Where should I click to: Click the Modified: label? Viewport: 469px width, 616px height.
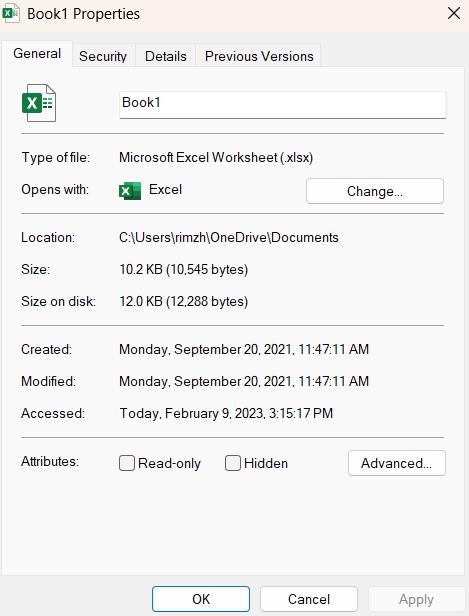pyautogui.click(x=48, y=381)
